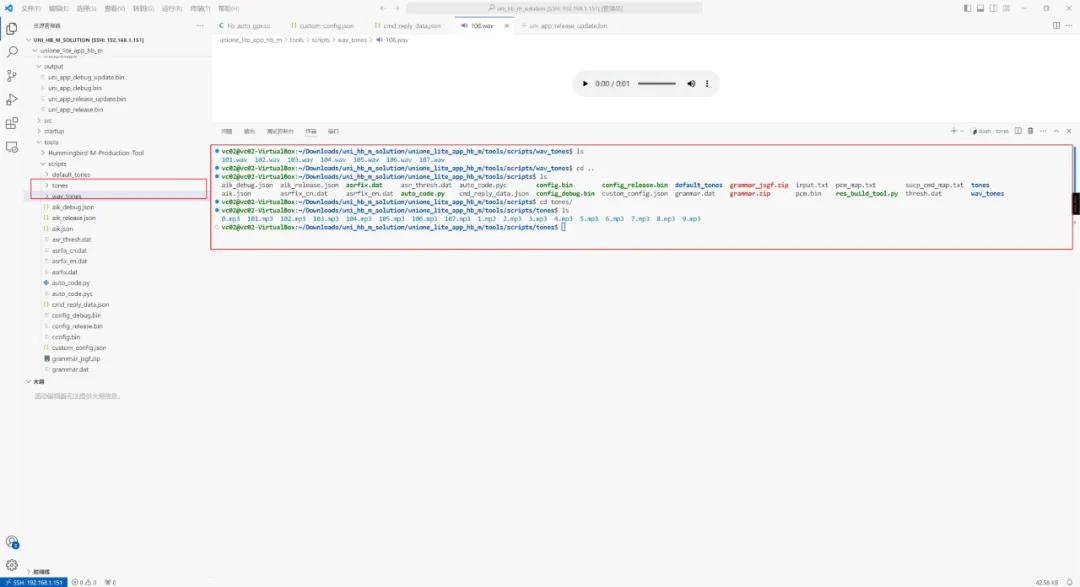
Task: Split the terminal
Action: [1017, 131]
